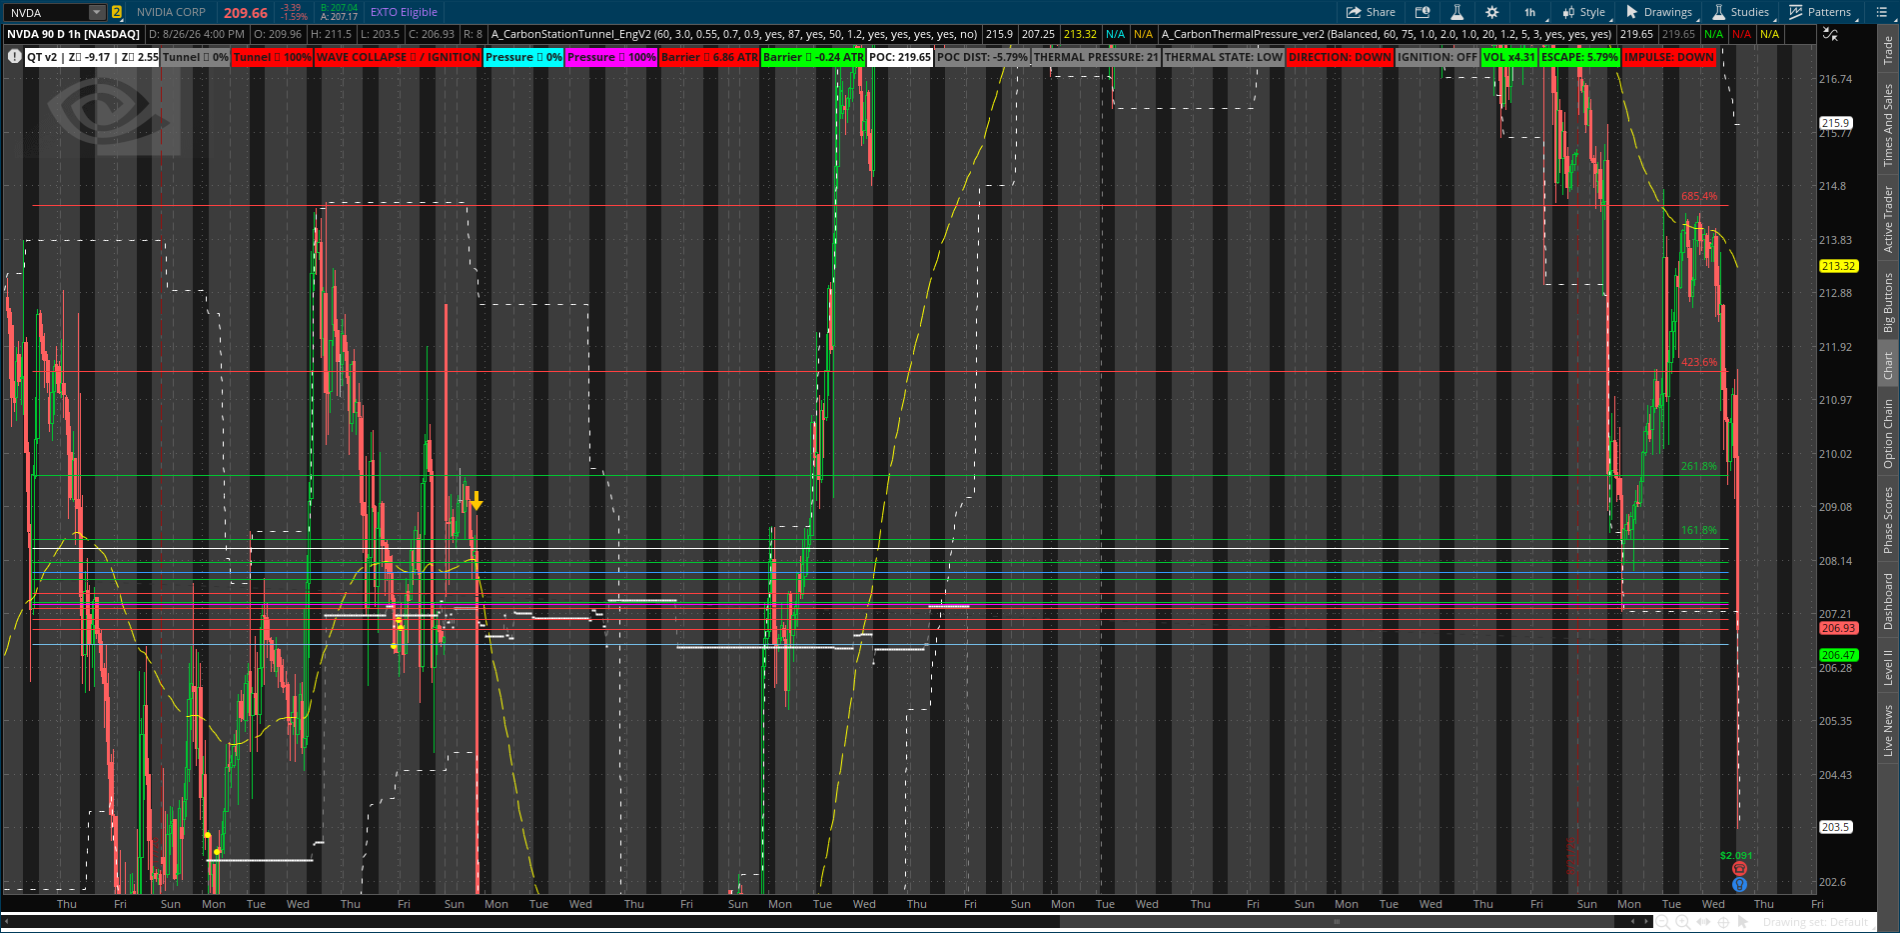1900x933 pixels.
Task: Open the Option Chain side tab
Action: [1888, 433]
